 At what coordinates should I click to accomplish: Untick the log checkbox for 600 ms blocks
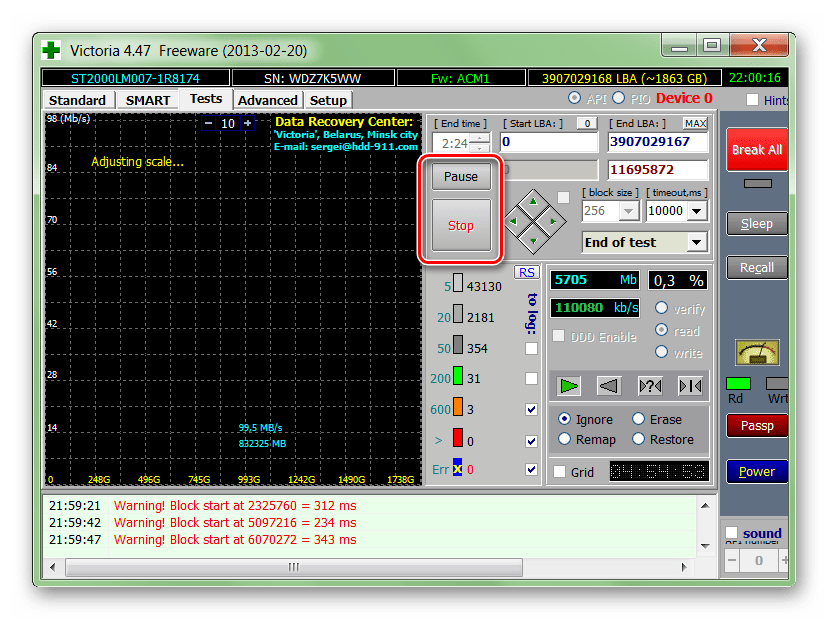(x=531, y=409)
